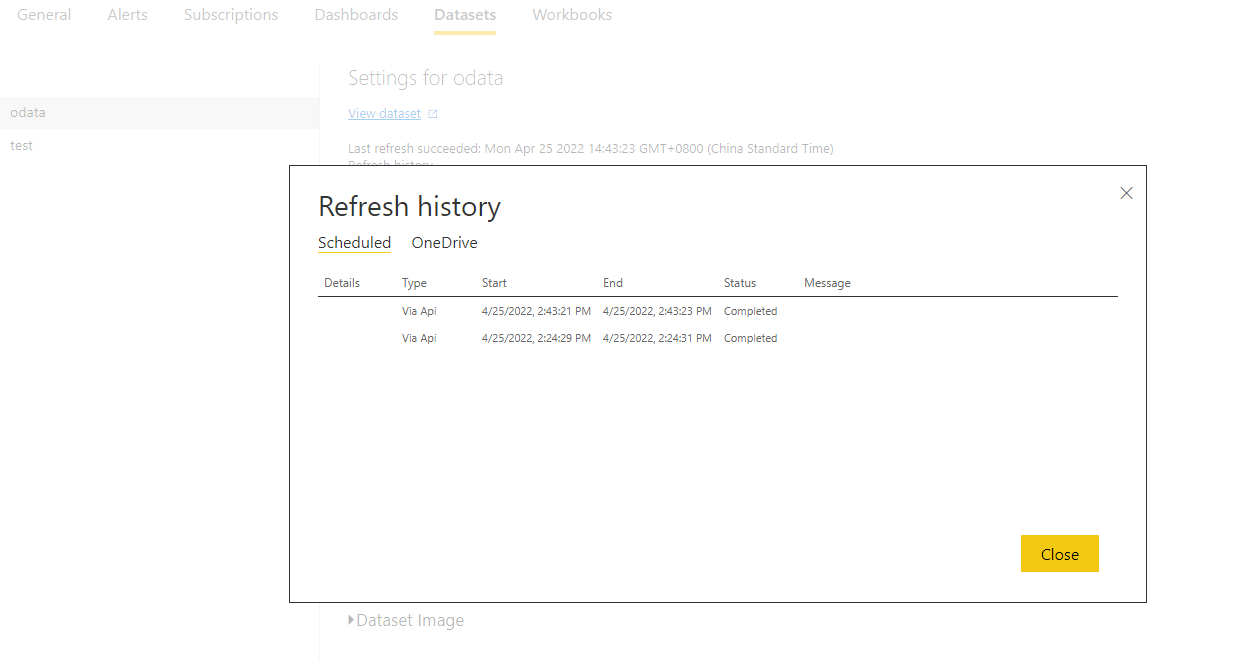Click the end time 4/25/2022, 2:43:23 PM
The height and width of the screenshot is (660, 1236).
(657, 311)
